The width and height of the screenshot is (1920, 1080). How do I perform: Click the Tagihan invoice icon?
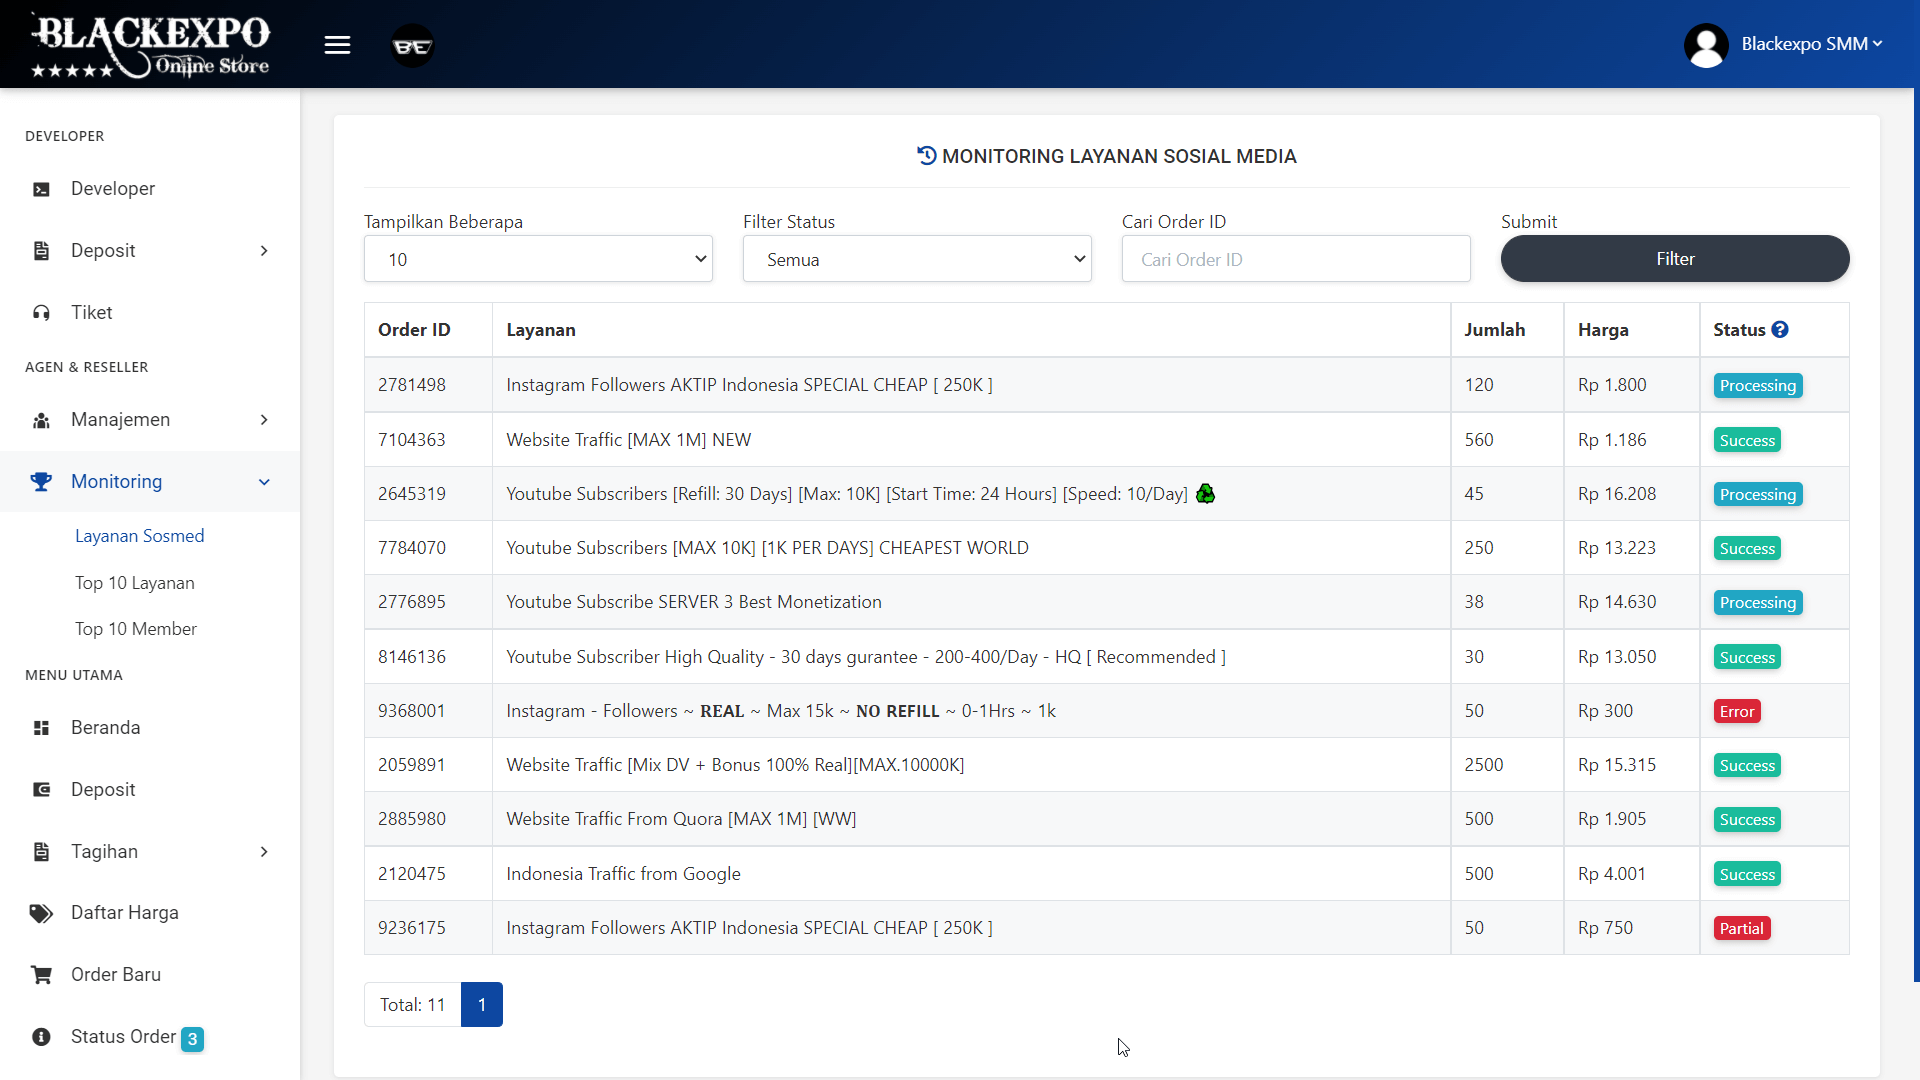[41, 851]
